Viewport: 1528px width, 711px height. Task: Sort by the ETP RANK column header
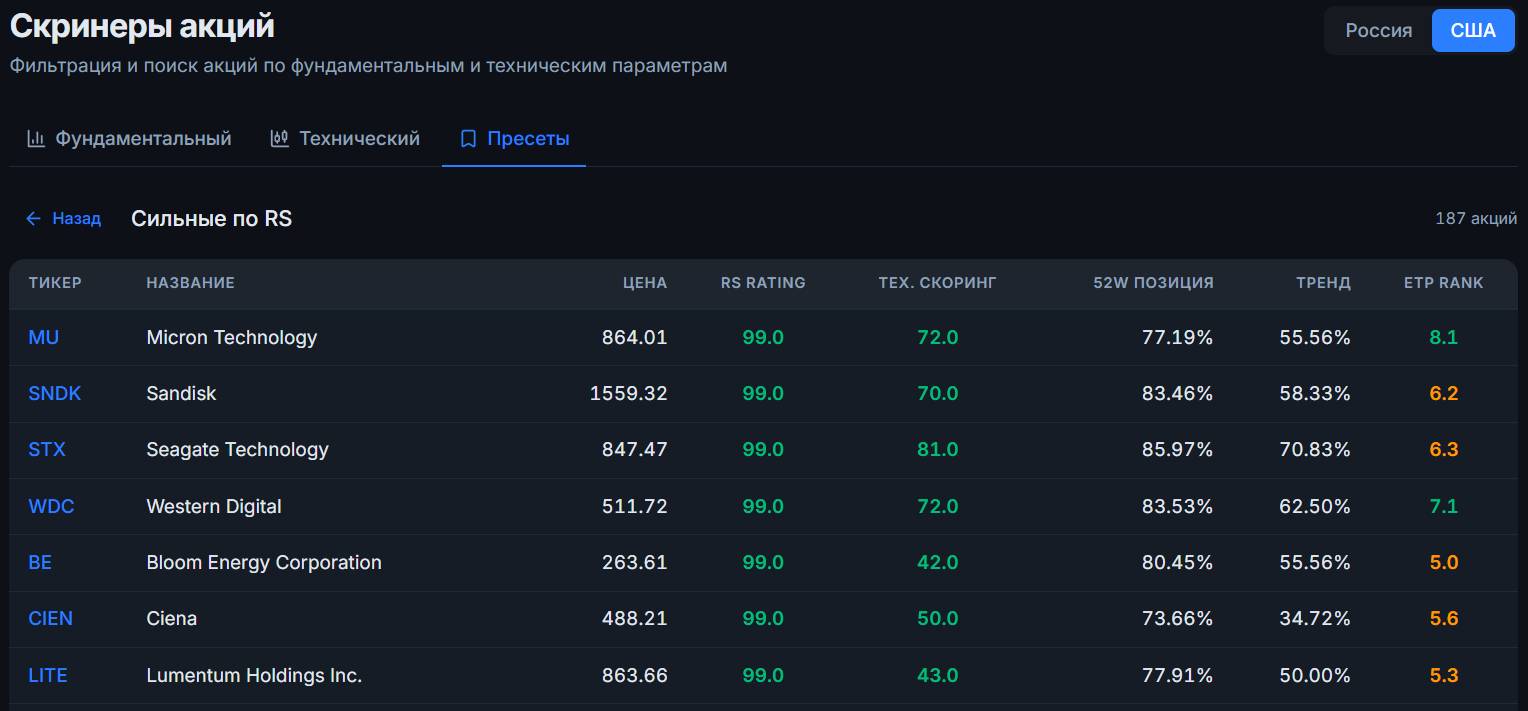pyautogui.click(x=1444, y=283)
